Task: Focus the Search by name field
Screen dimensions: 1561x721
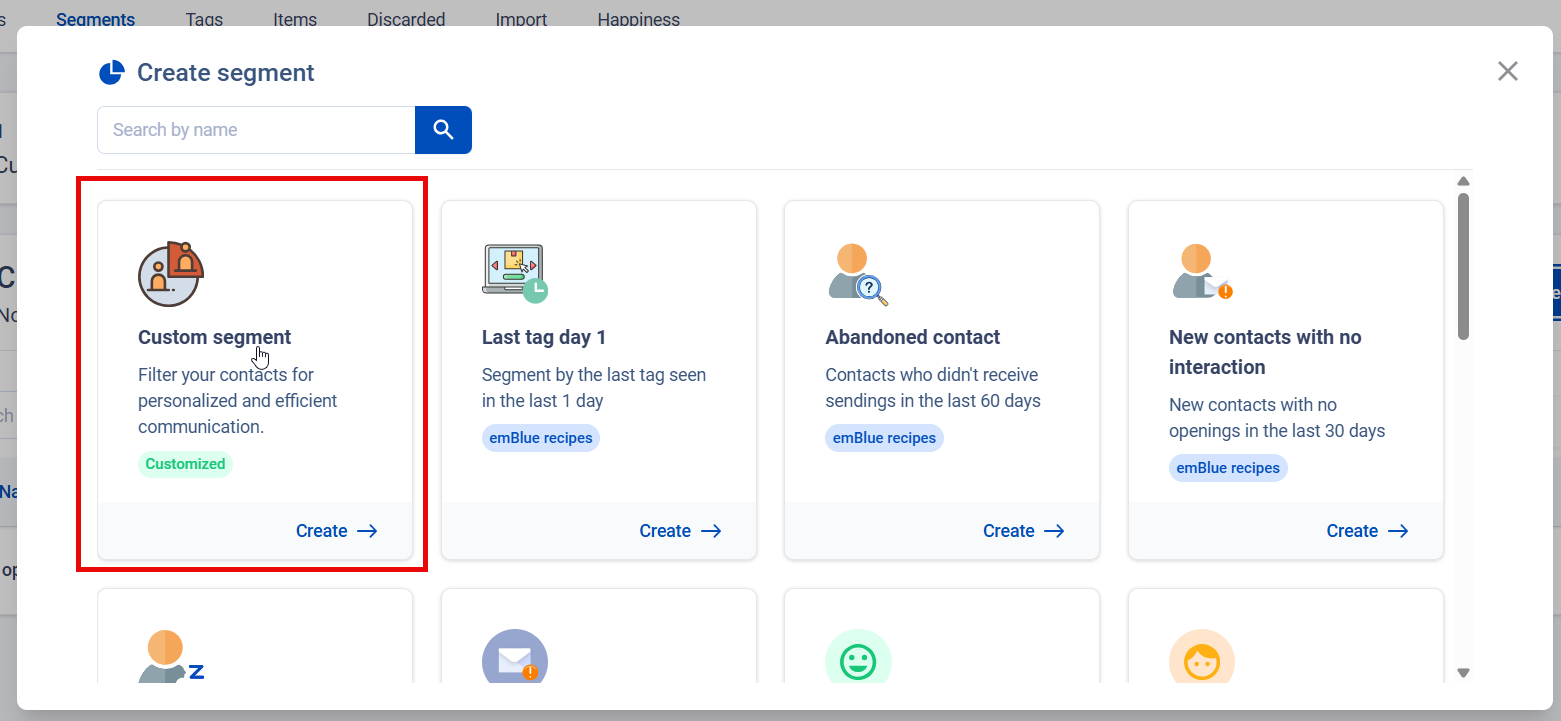Action: pyautogui.click(x=256, y=130)
